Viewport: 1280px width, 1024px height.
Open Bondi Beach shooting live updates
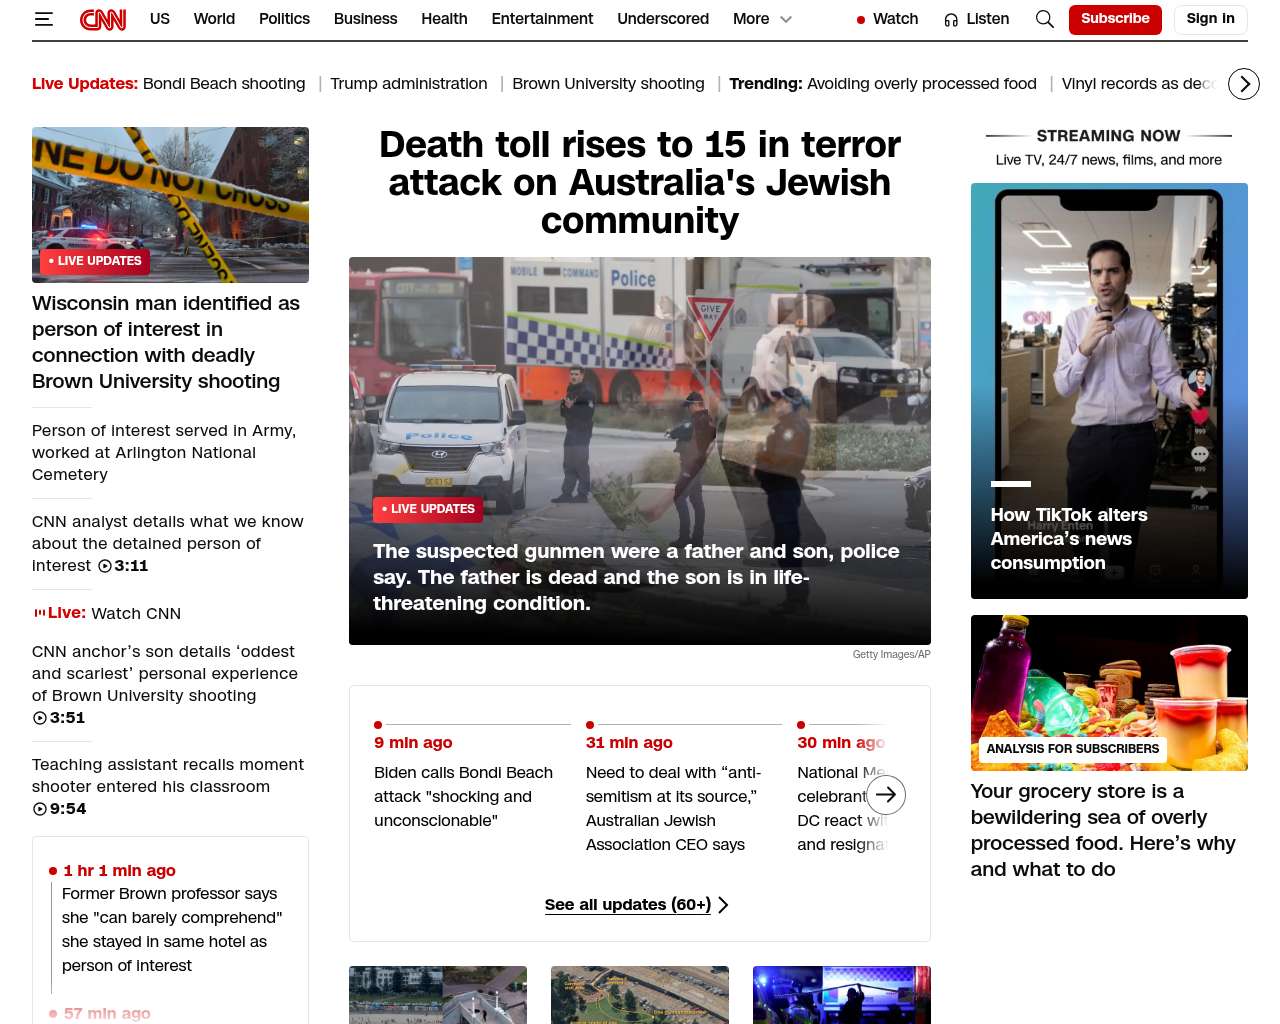point(224,84)
